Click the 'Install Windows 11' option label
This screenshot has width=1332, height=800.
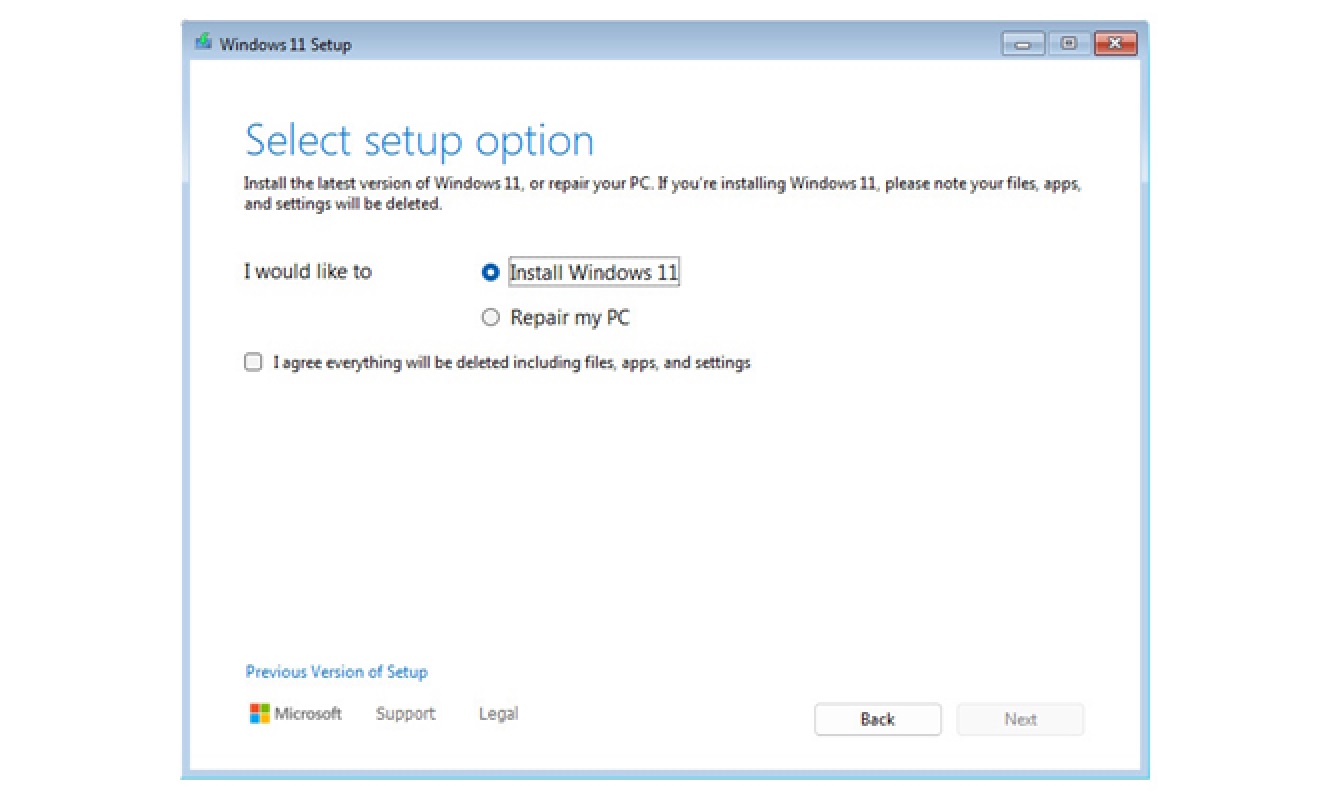coord(594,272)
